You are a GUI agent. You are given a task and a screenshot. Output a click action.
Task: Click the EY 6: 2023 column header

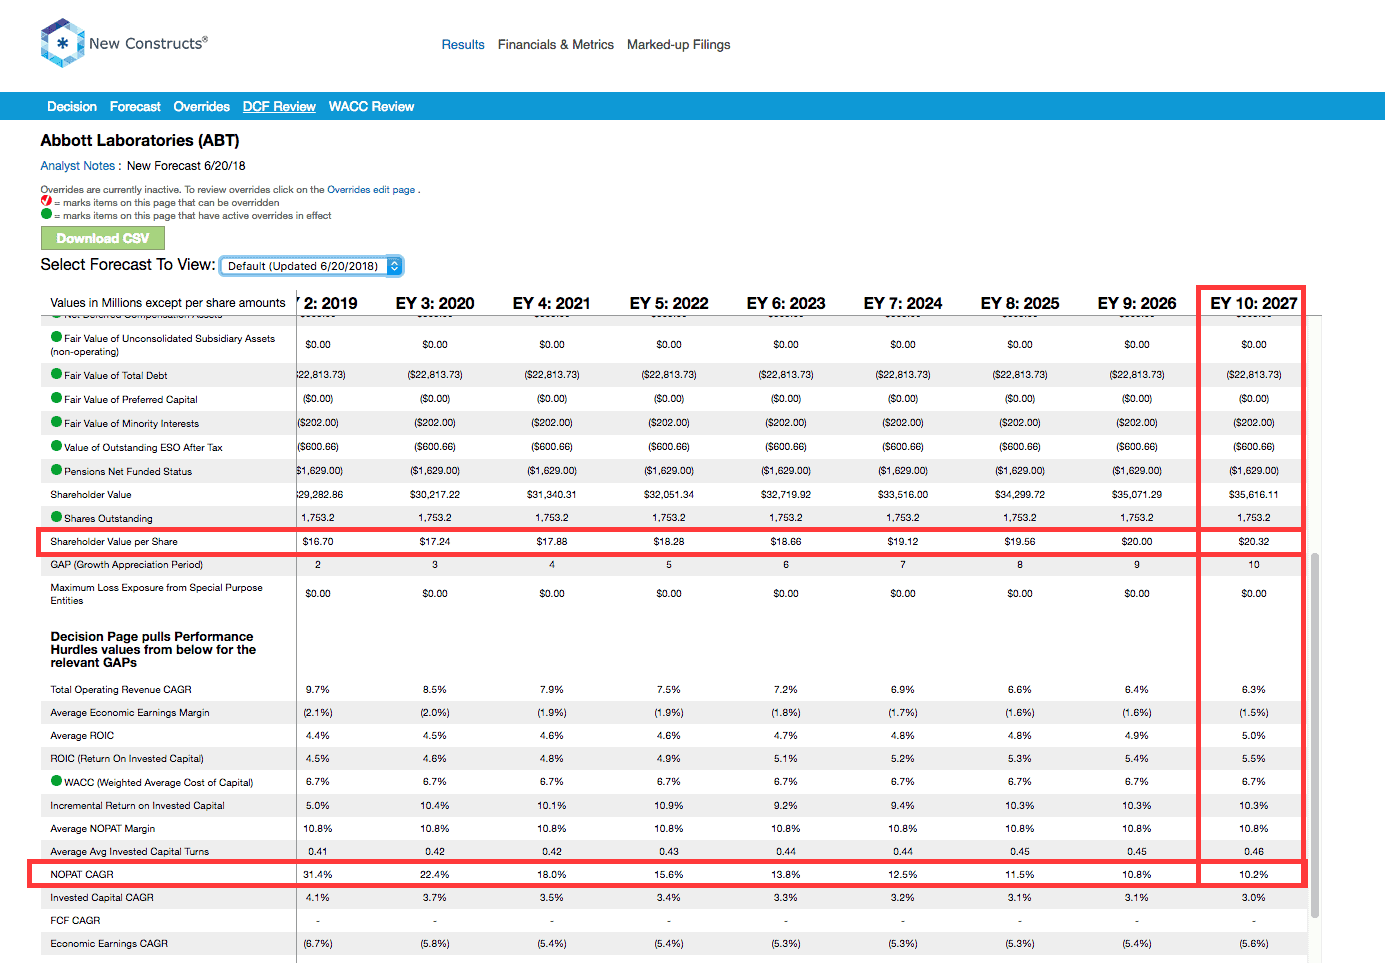coord(786,303)
